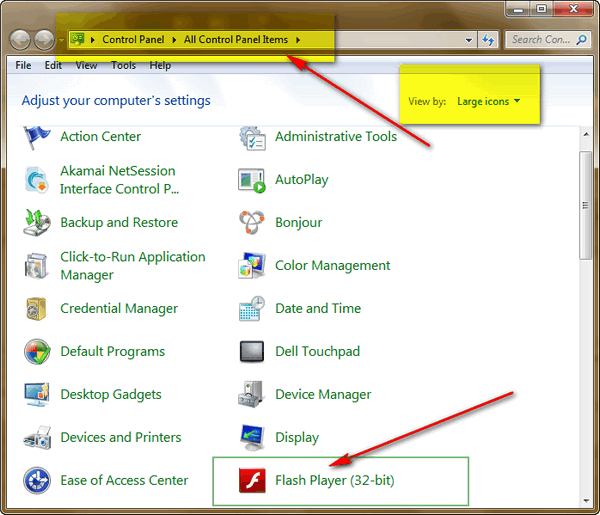Image resolution: width=600 pixels, height=515 pixels.
Task: Expand the arrow before Control Panel breadcrumb
Action: (x=93, y=40)
